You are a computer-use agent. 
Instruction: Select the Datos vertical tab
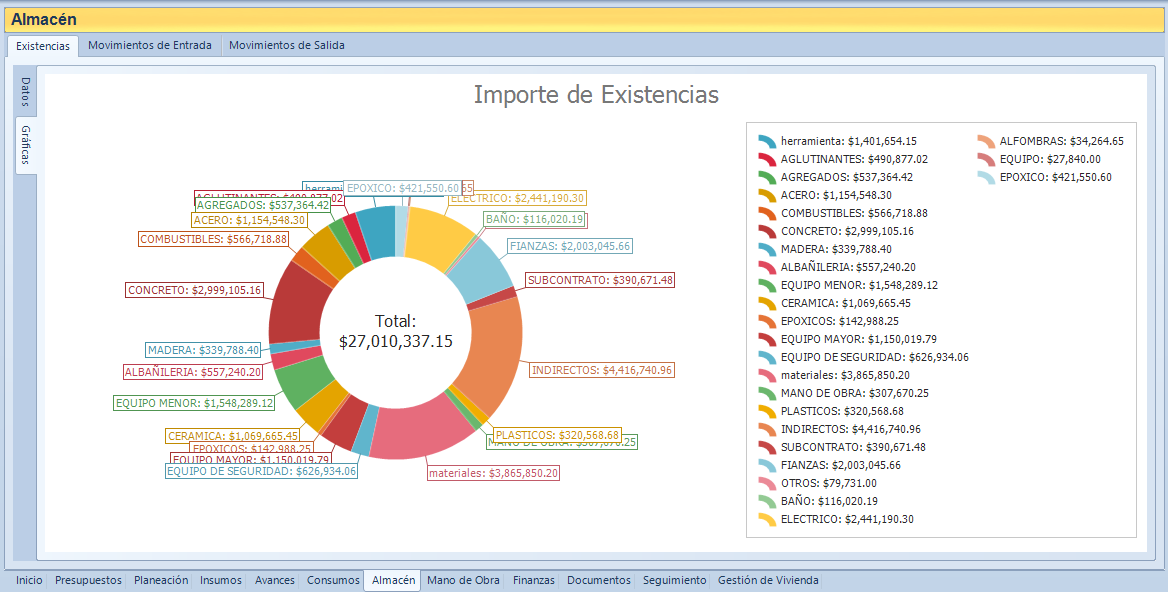click(x=25, y=92)
